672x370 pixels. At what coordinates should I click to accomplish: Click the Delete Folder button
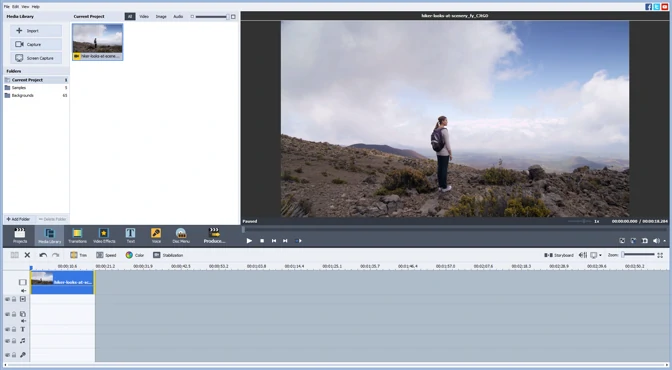click(x=52, y=219)
